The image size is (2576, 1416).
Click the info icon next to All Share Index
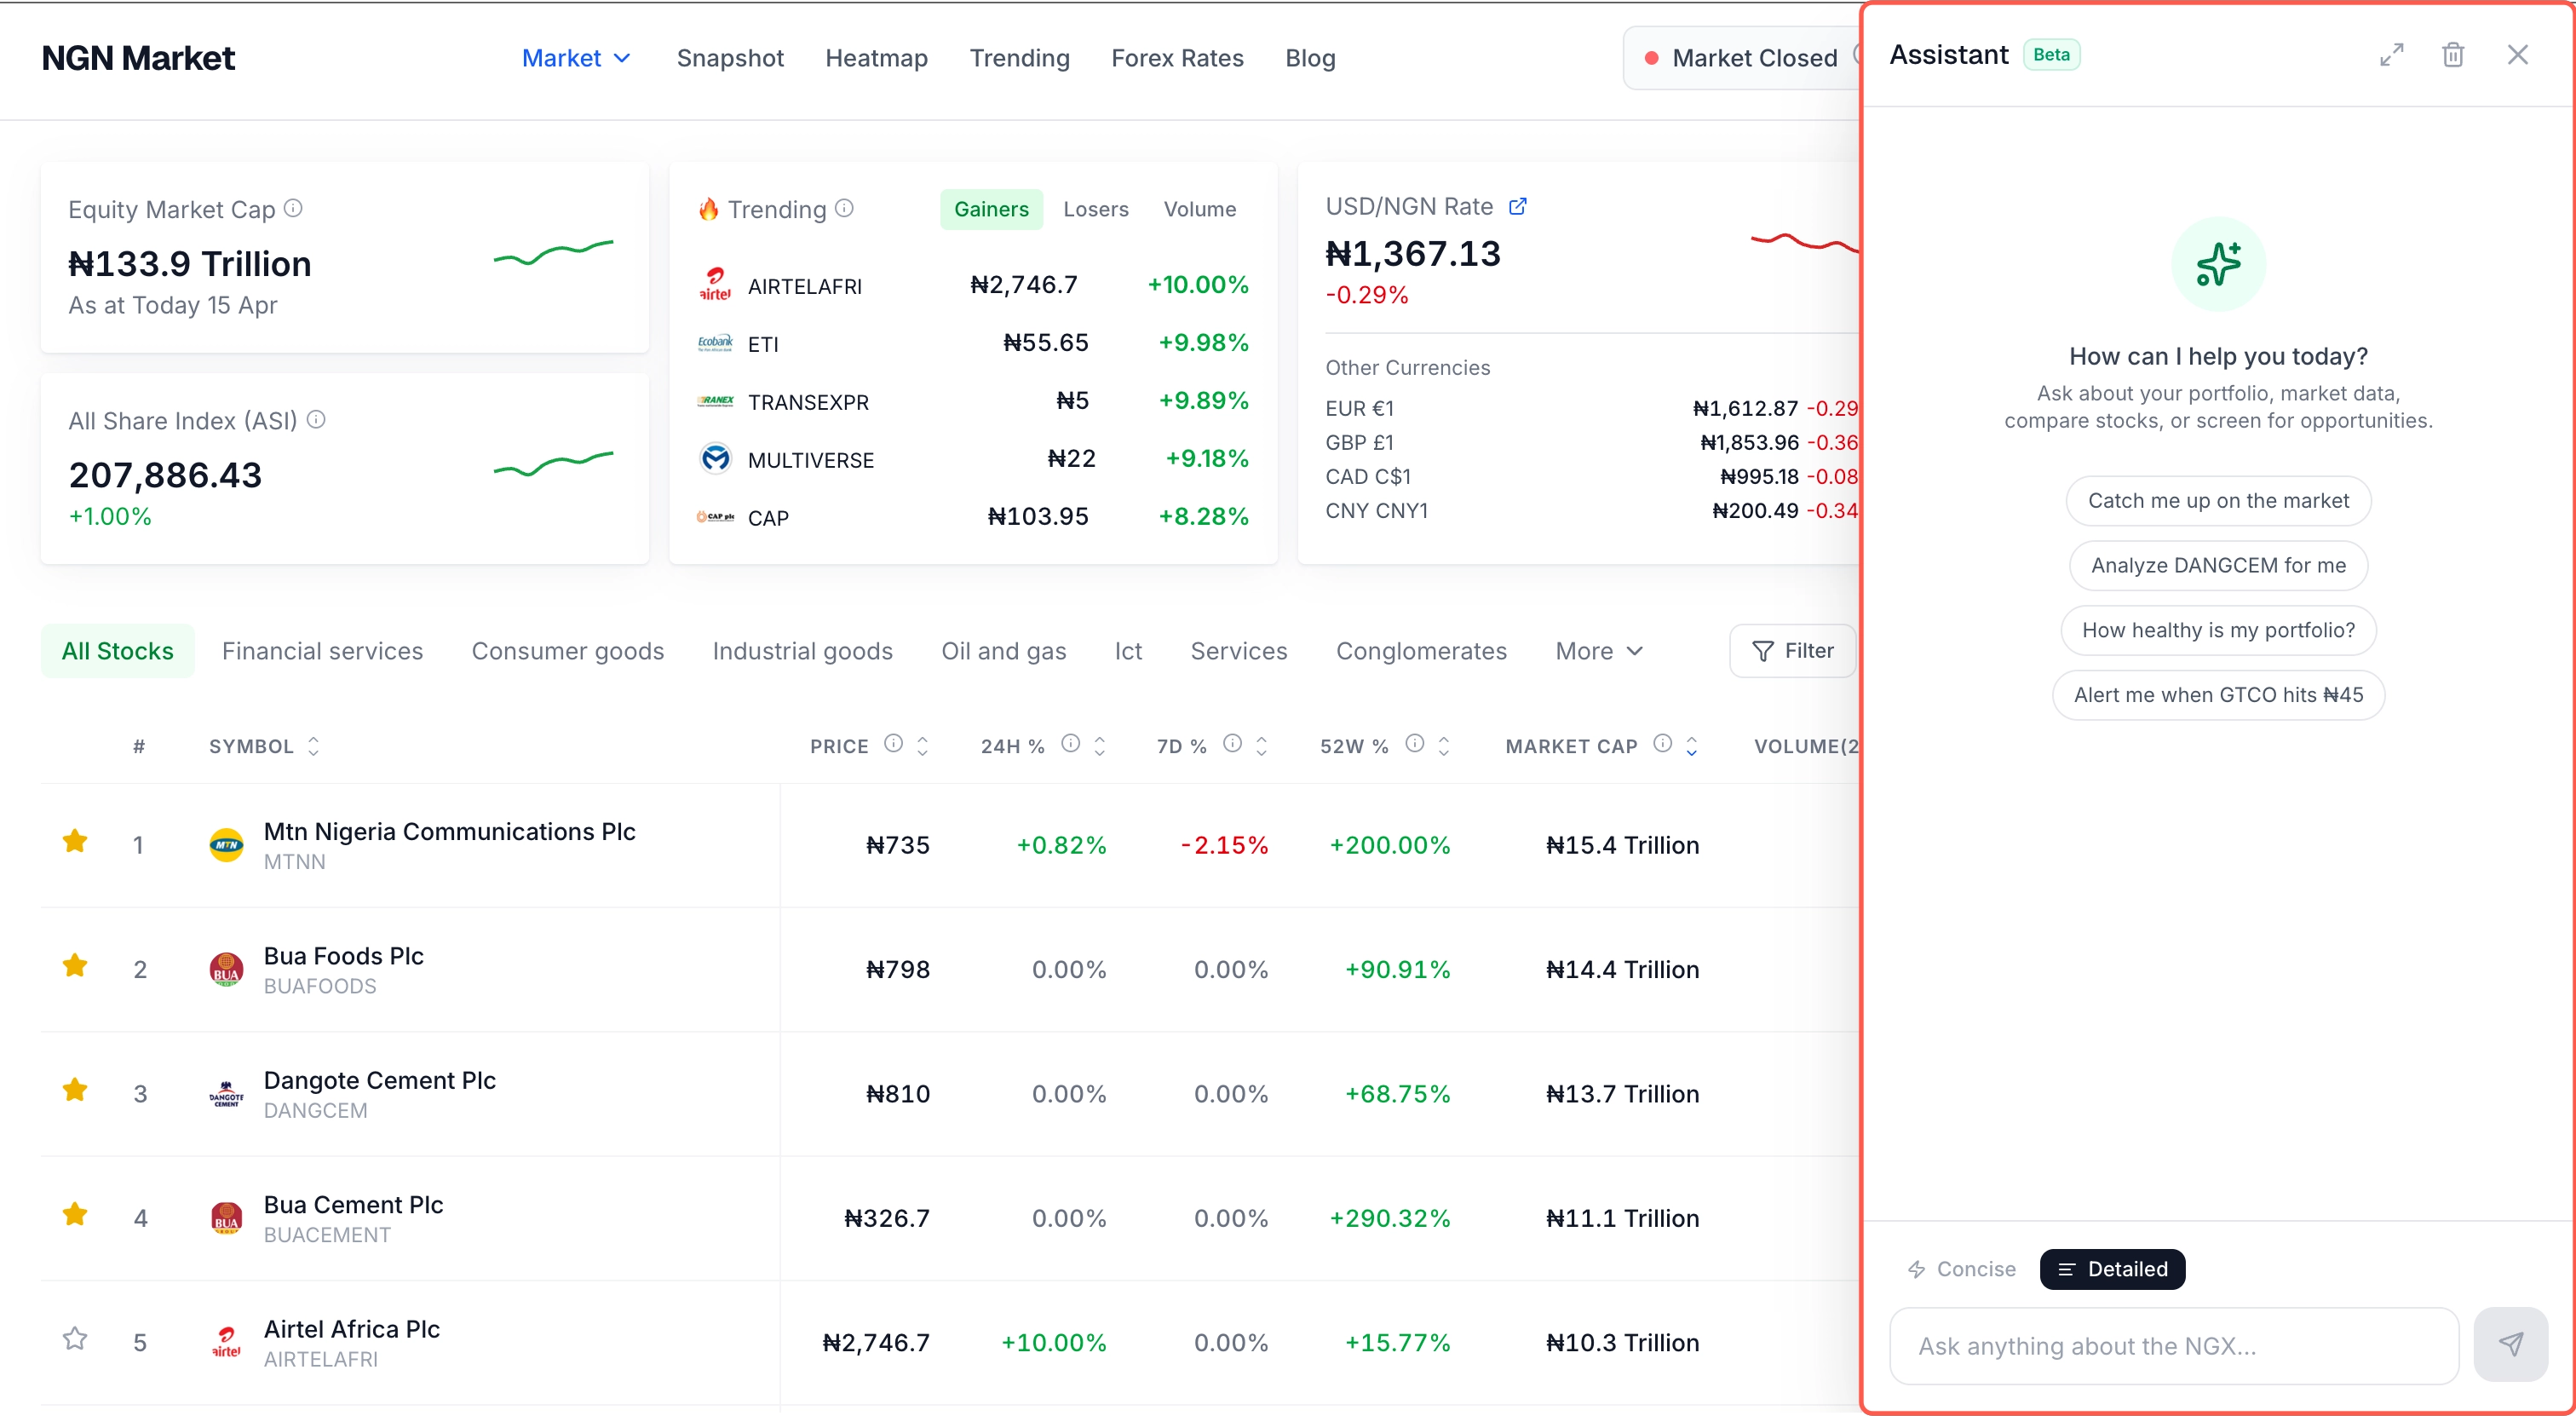point(316,420)
